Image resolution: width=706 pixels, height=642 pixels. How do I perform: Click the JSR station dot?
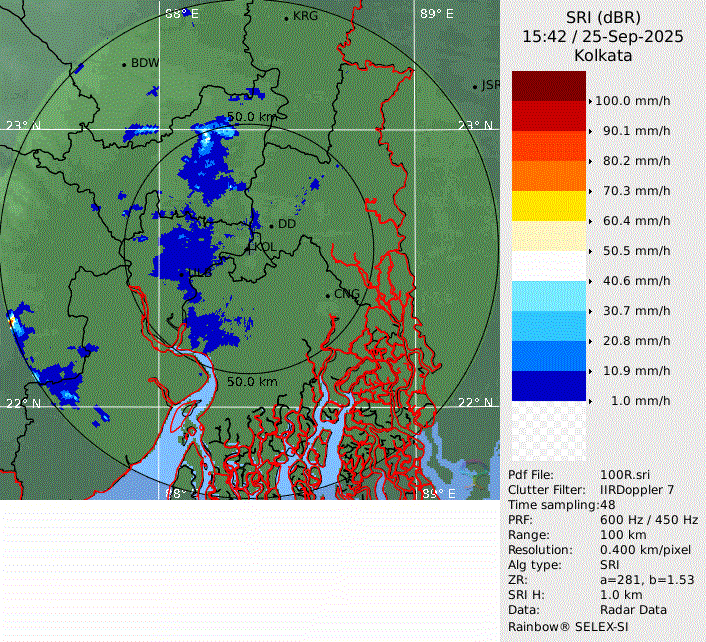pyautogui.click(x=476, y=87)
